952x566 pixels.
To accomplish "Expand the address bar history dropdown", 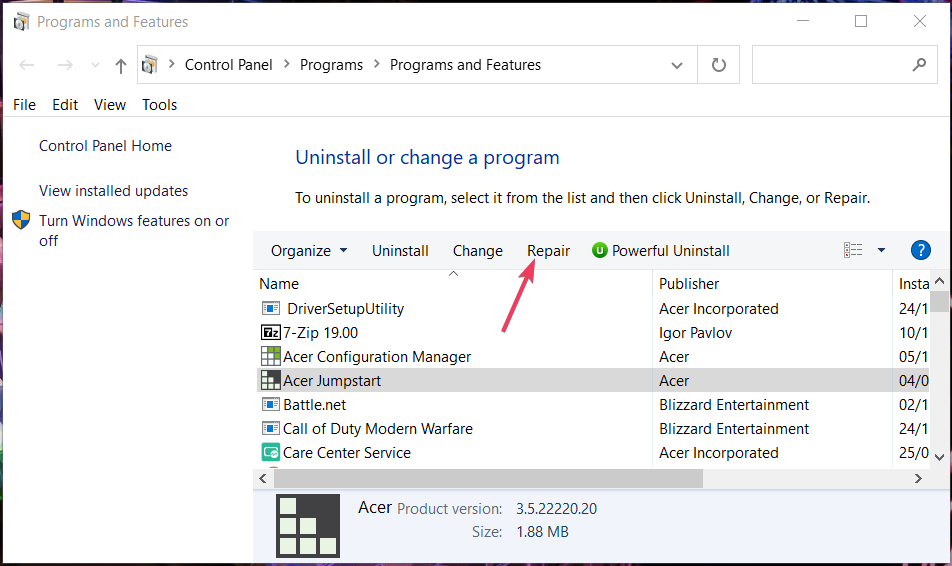I will 677,65.
